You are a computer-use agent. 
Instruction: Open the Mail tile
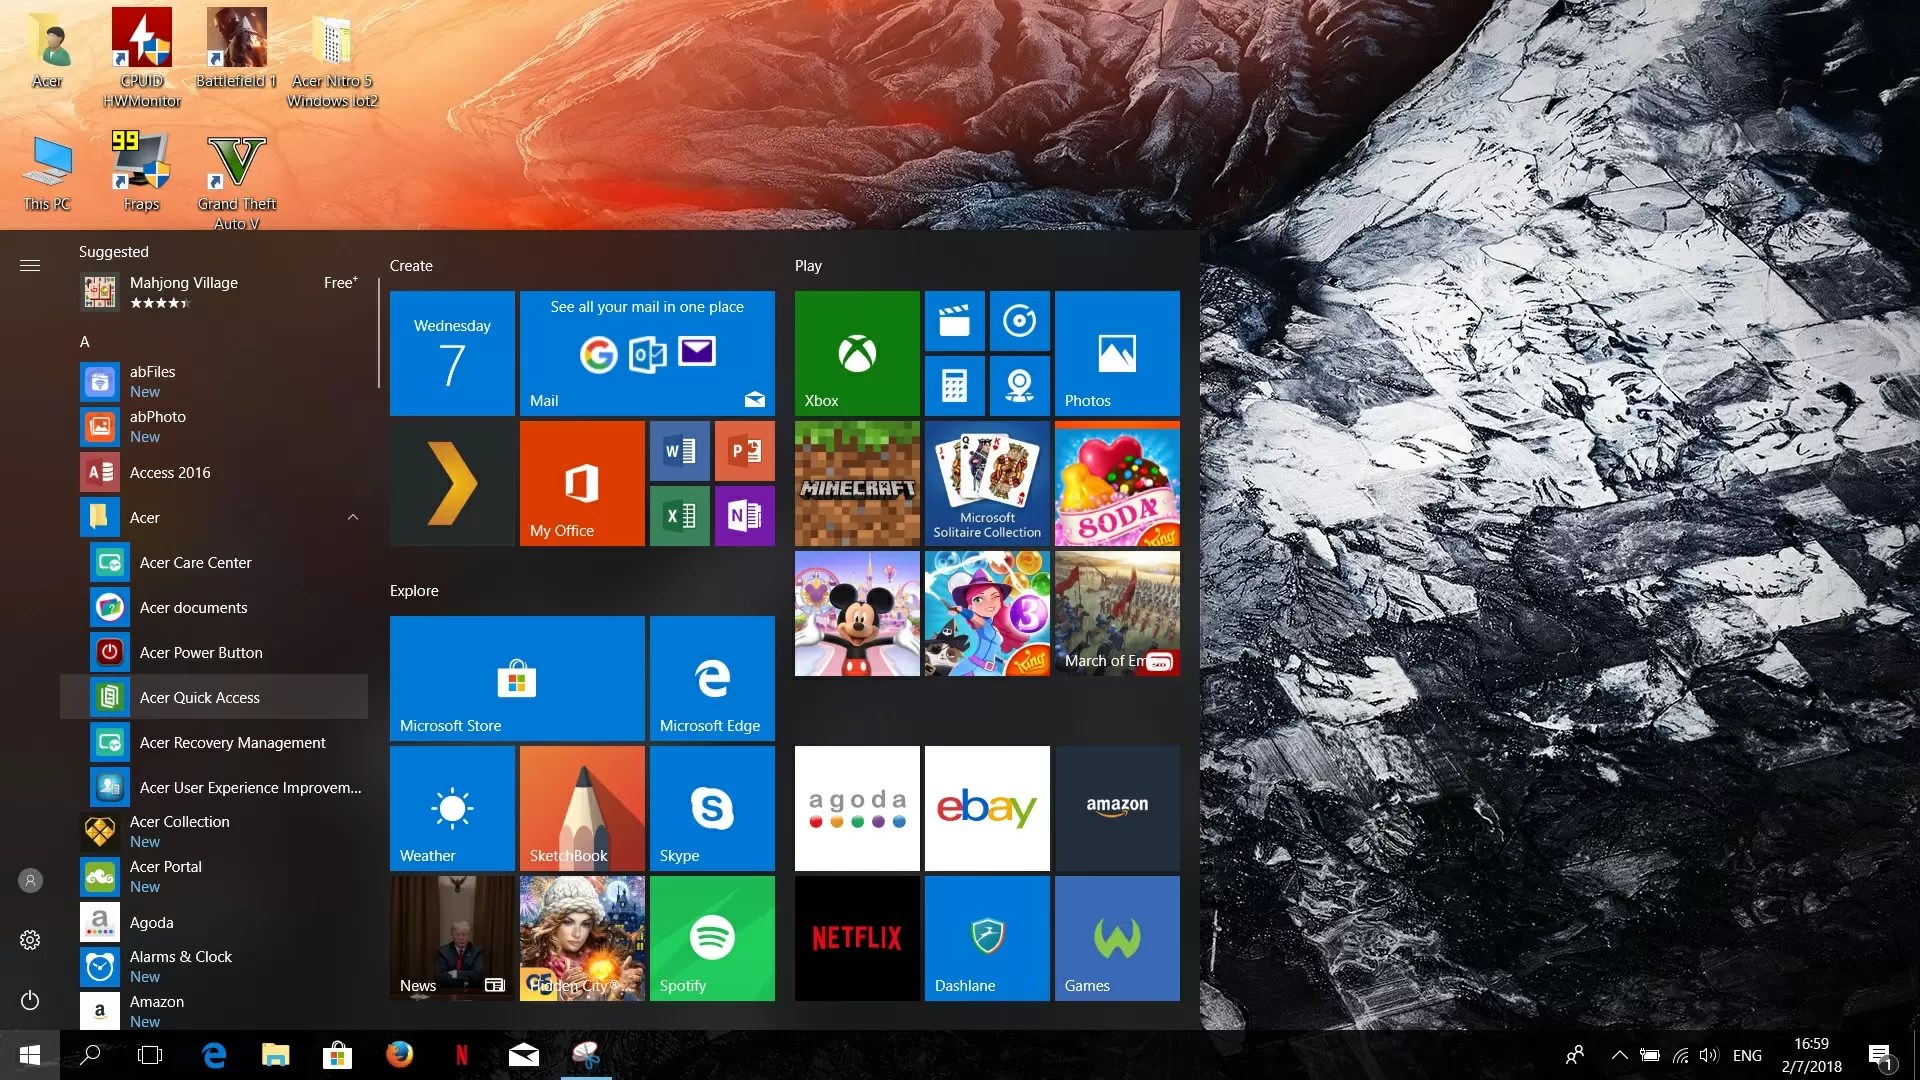(647, 353)
